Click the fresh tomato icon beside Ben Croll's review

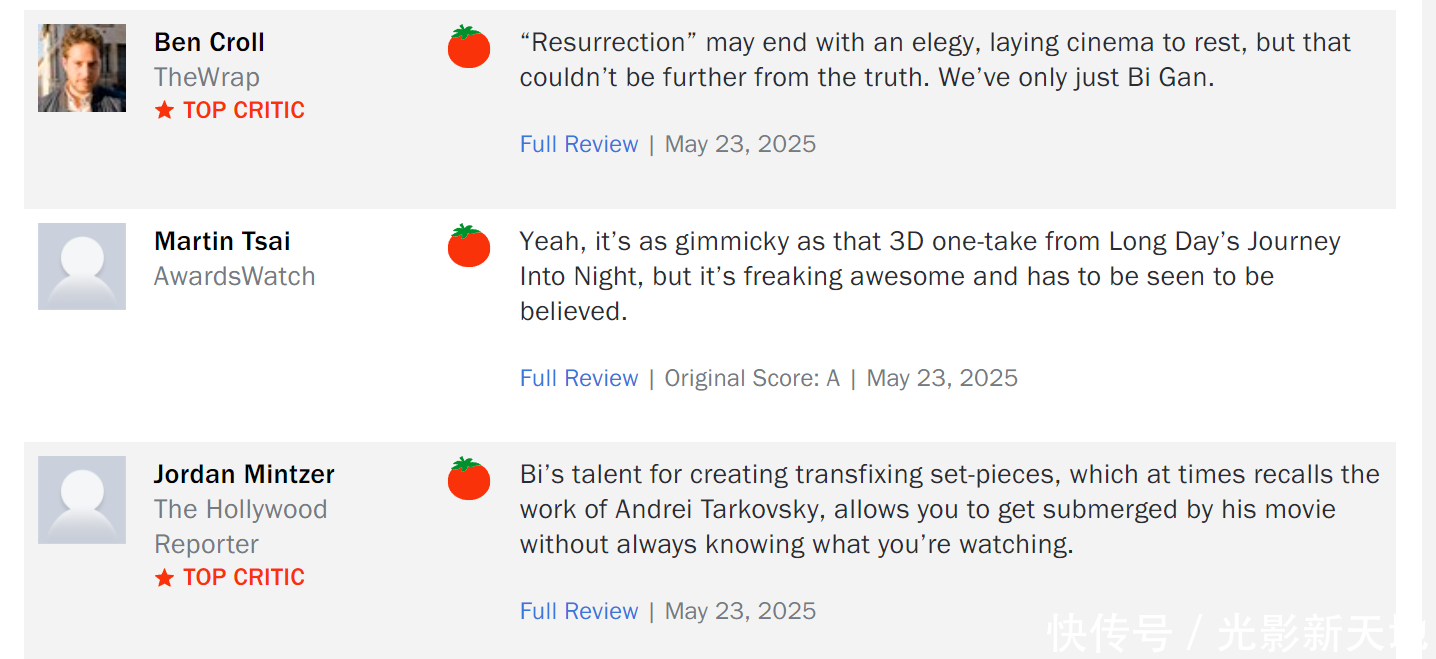pos(468,47)
